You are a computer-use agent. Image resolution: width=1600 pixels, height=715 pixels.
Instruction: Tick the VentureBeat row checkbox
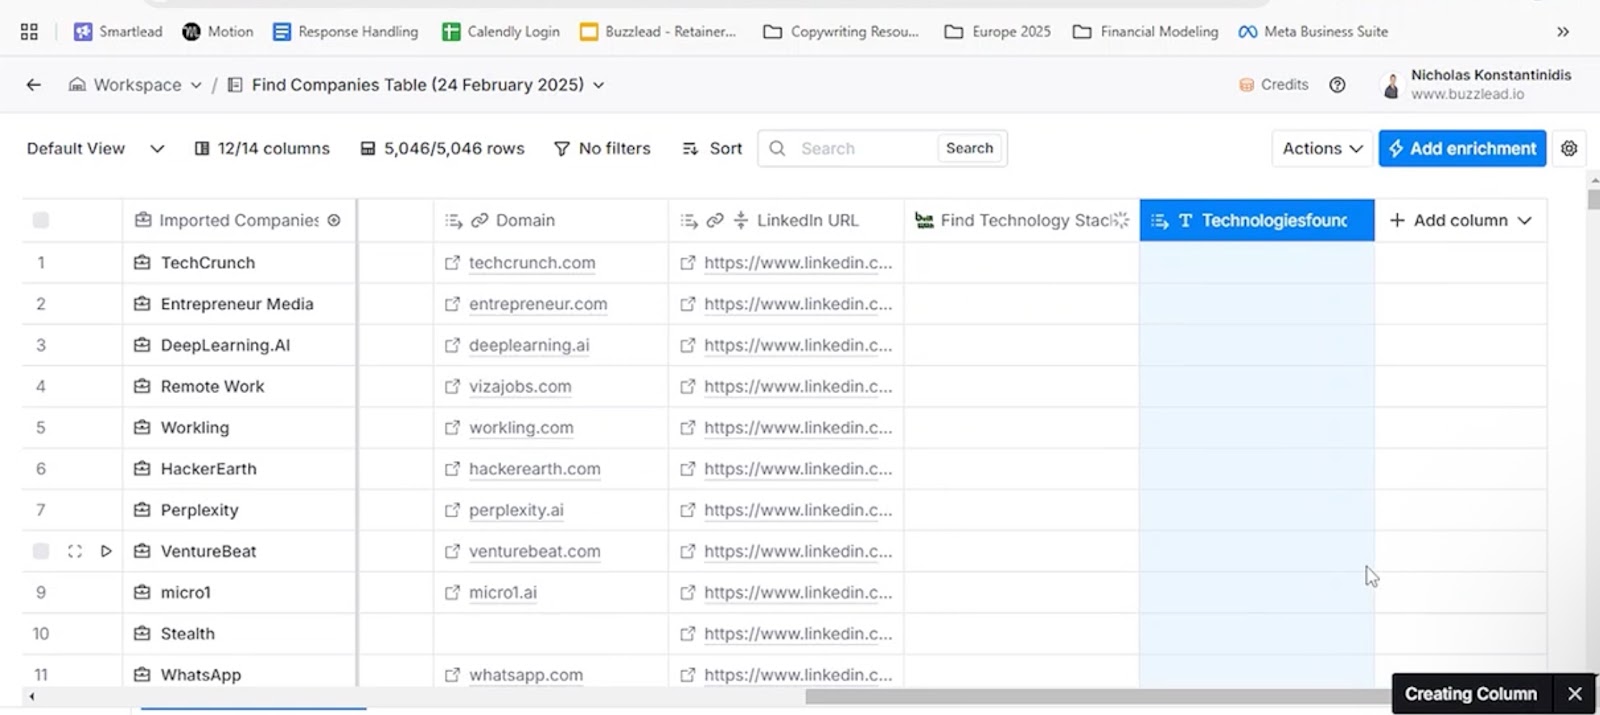point(41,551)
